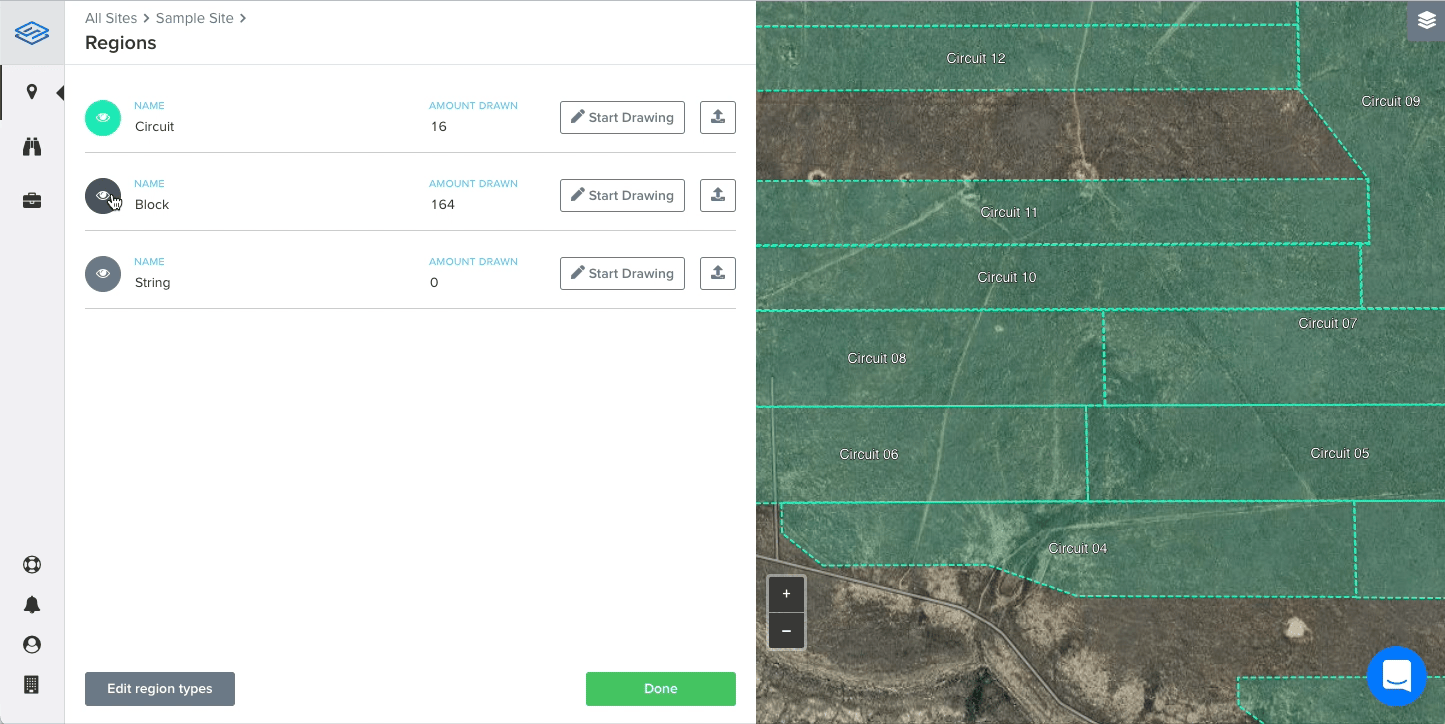Open the blue chat support bubble
Screen dimensions: 1445x724
1397,677
